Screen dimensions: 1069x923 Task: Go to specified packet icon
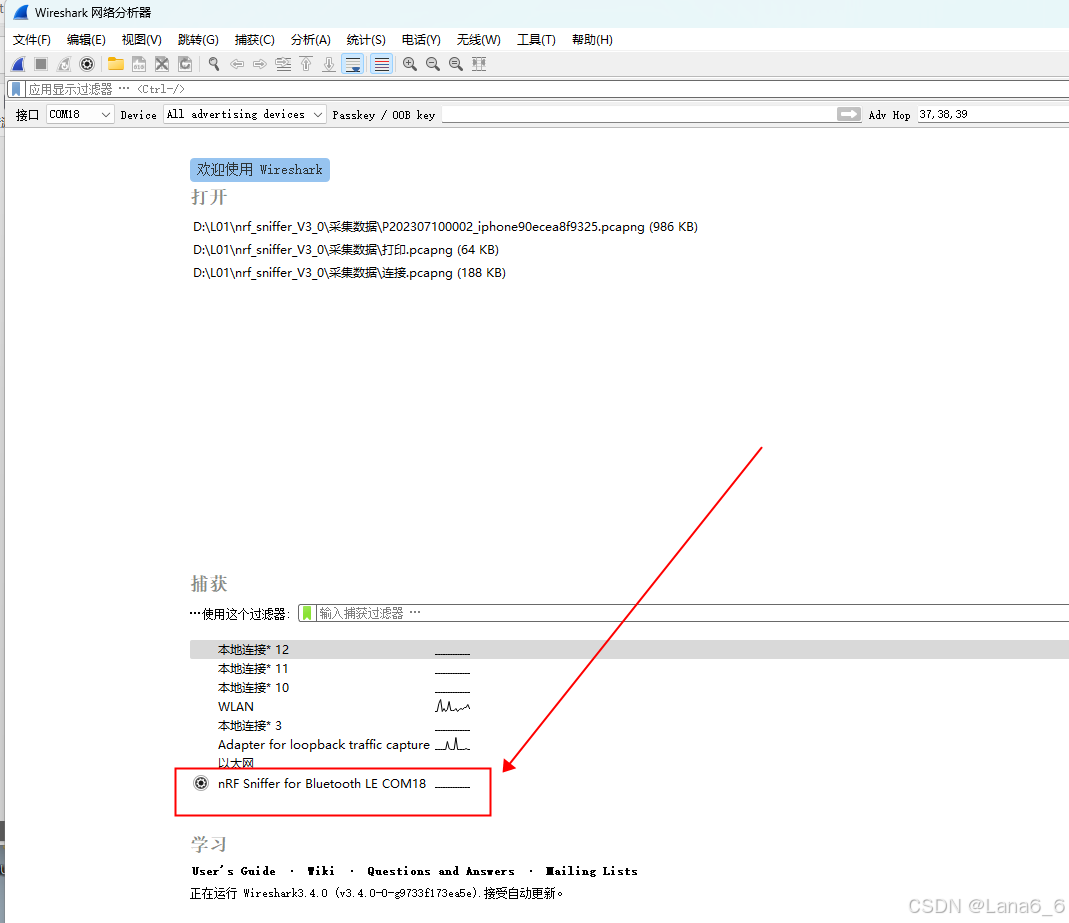(283, 64)
